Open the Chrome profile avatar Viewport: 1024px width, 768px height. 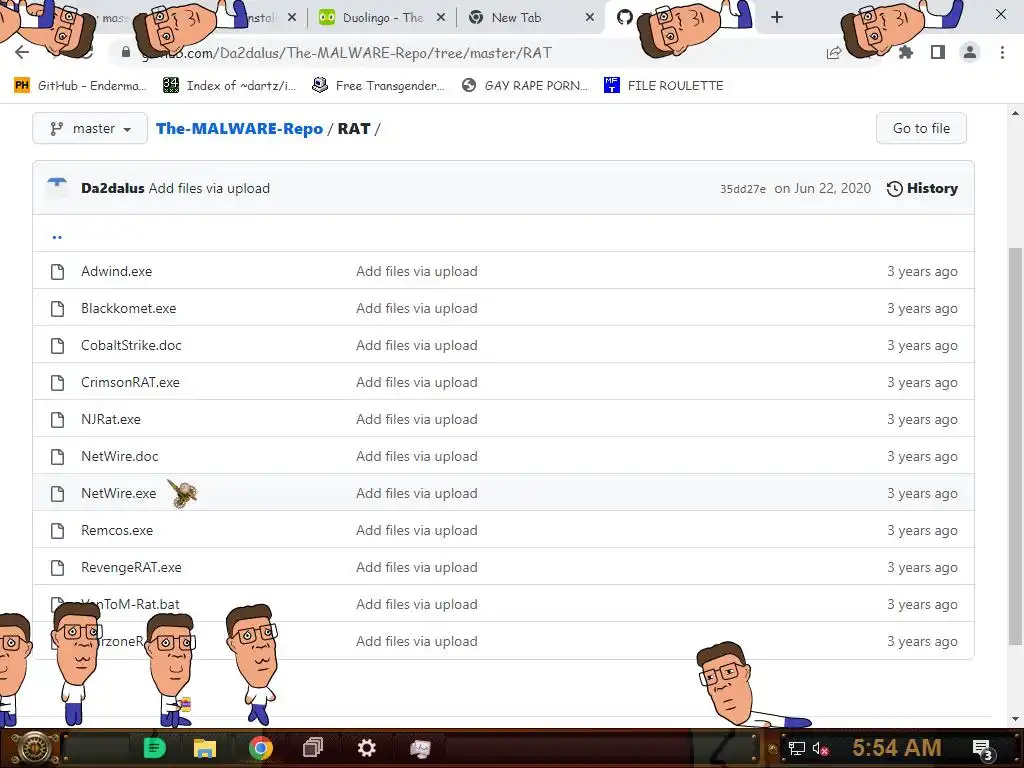[x=970, y=52]
